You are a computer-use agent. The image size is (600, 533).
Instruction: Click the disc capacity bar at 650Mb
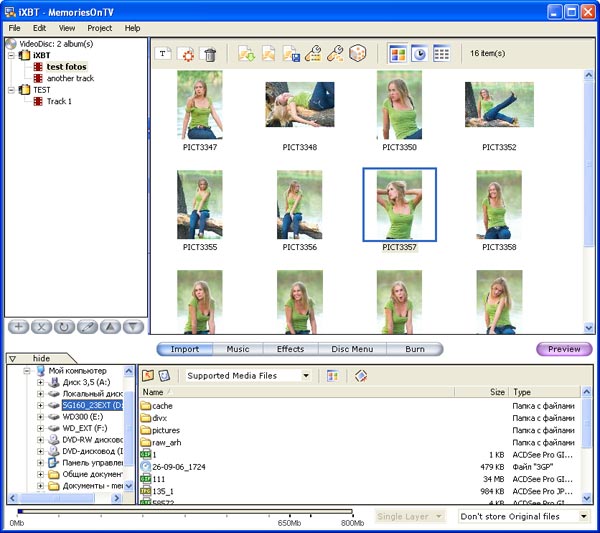click(x=290, y=513)
